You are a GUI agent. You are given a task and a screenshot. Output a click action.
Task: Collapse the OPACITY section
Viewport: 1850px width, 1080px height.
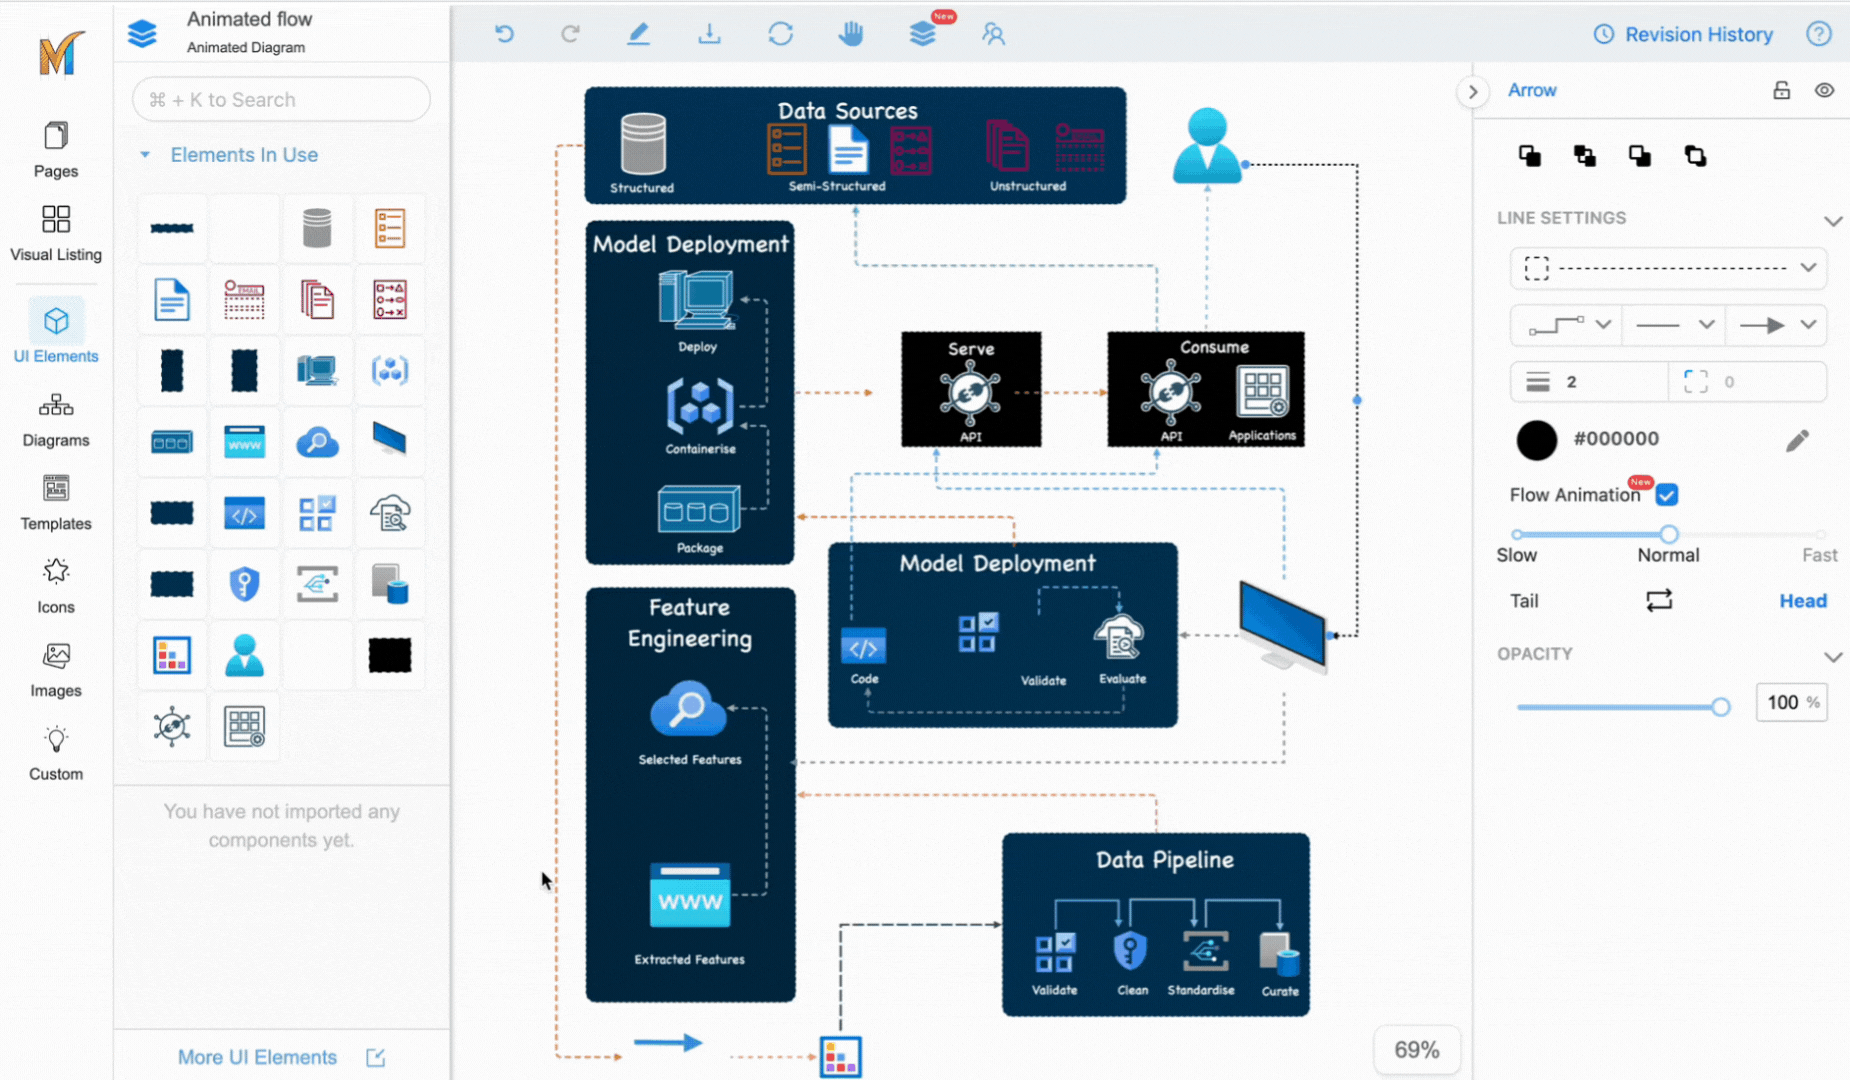[1832, 657]
